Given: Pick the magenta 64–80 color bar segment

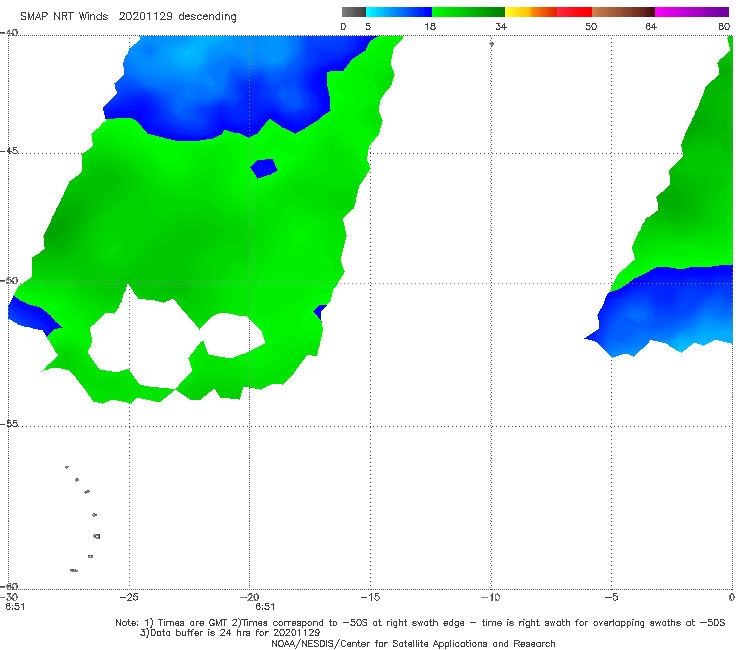Looking at the screenshot, I should pyautogui.click(x=692, y=12).
